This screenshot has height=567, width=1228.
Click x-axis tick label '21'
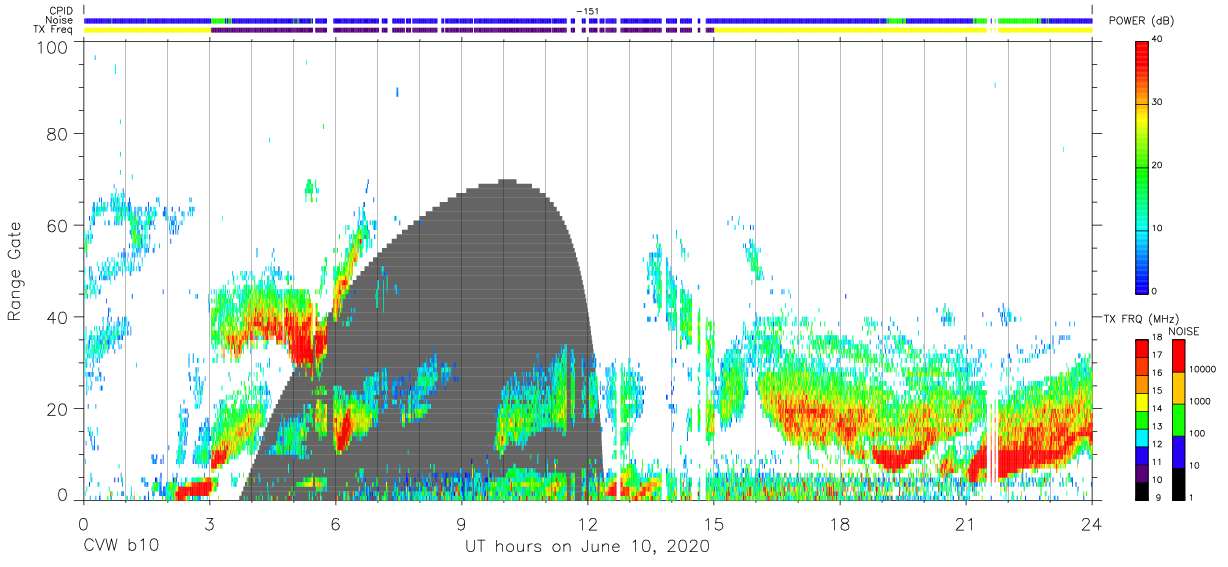coord(966,523)
